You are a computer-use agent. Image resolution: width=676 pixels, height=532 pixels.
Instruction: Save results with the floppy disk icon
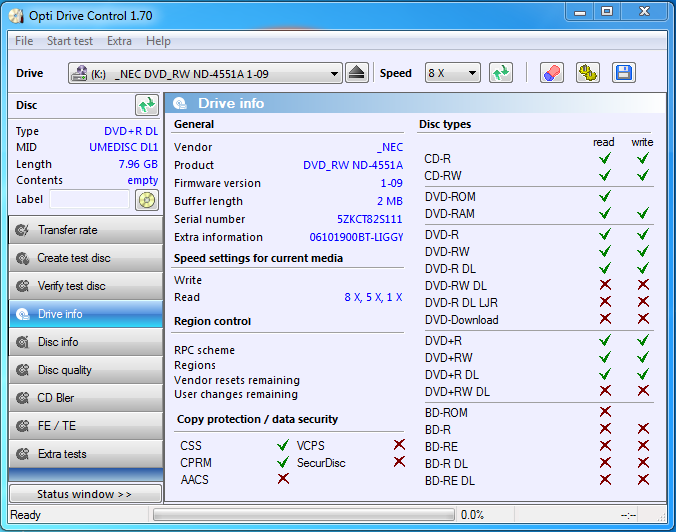pos(623,73)
